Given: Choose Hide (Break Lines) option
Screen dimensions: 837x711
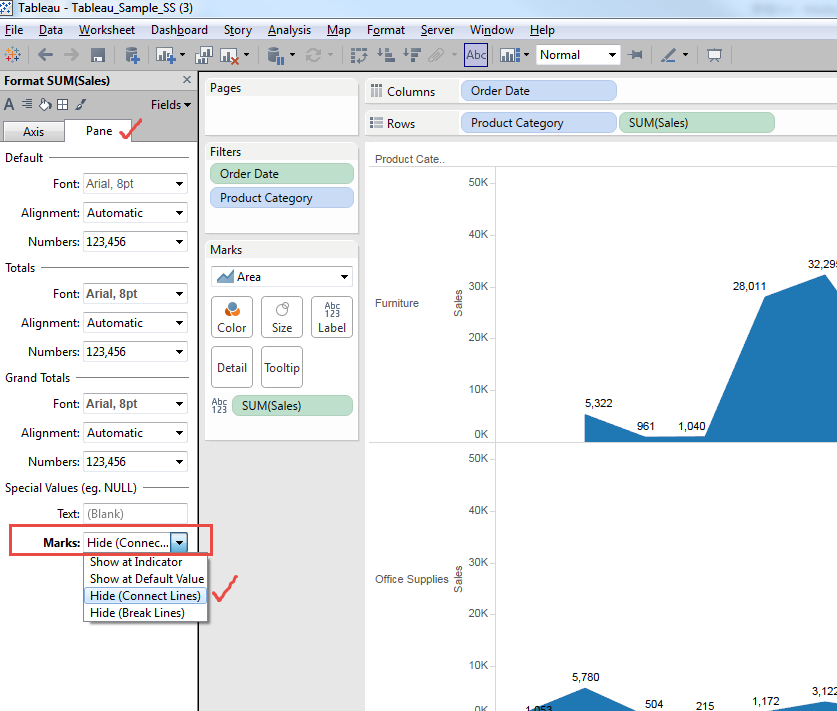Looking at the screenshot, I should point(145,613).
